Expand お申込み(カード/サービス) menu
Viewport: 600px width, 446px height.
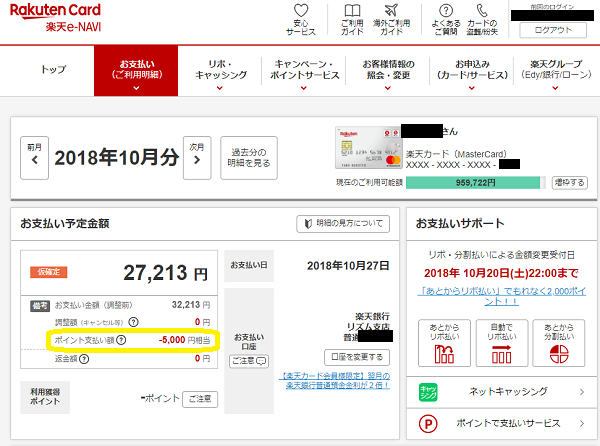[472, 71]
